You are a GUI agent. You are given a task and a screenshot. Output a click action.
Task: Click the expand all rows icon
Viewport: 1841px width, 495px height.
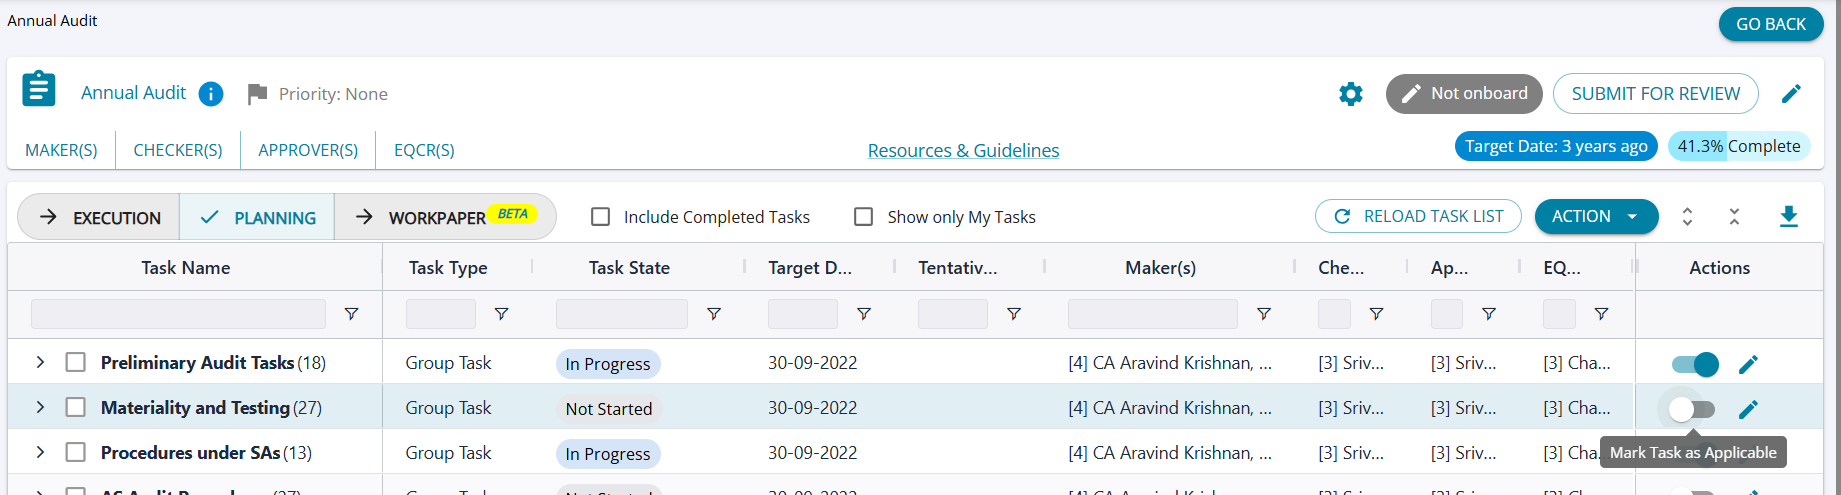[x=1687, y=217]
